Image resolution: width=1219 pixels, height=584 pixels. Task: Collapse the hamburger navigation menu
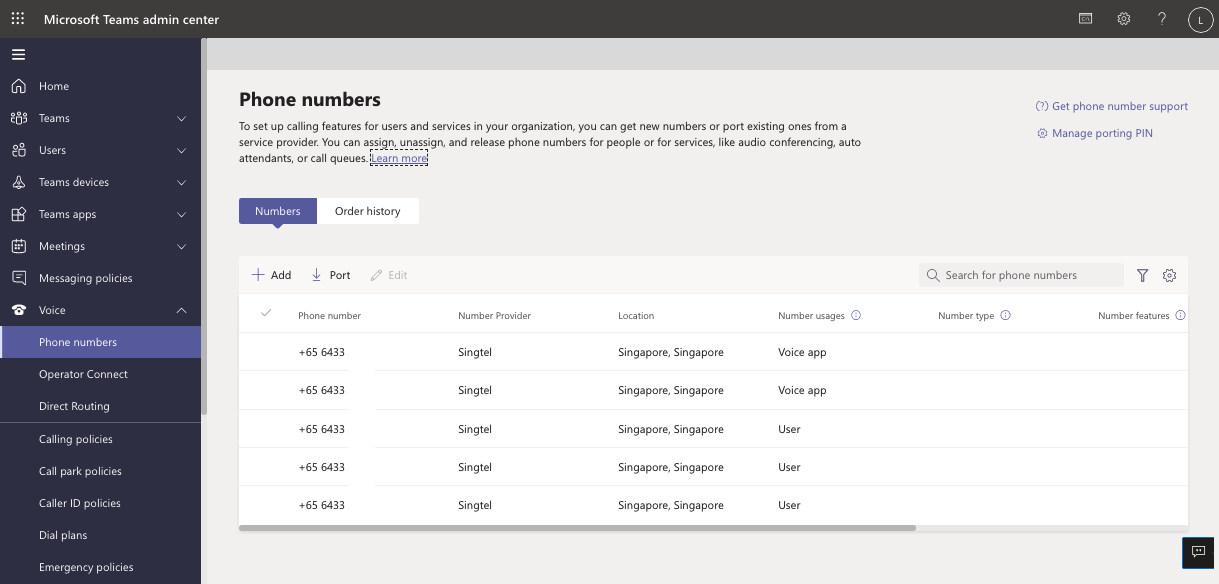click(18, 55)
